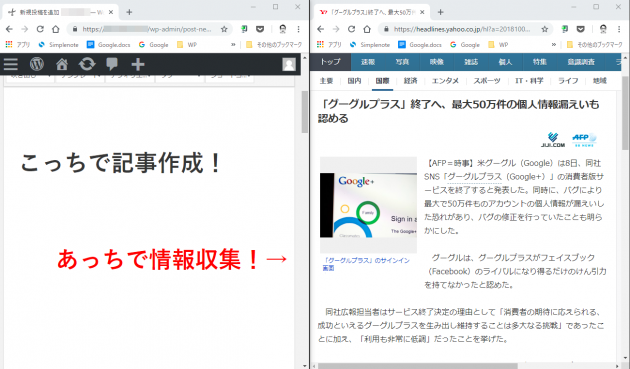The width and height of the screenshot is (630, 369).
Task: Click the updates refresh icon in WordPress bar
Action: click(x=87, y=64)
